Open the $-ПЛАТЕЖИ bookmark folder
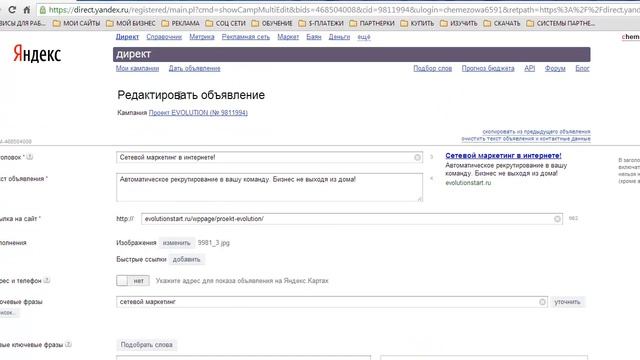Screen dimensions: 640x360 [321, 24]
